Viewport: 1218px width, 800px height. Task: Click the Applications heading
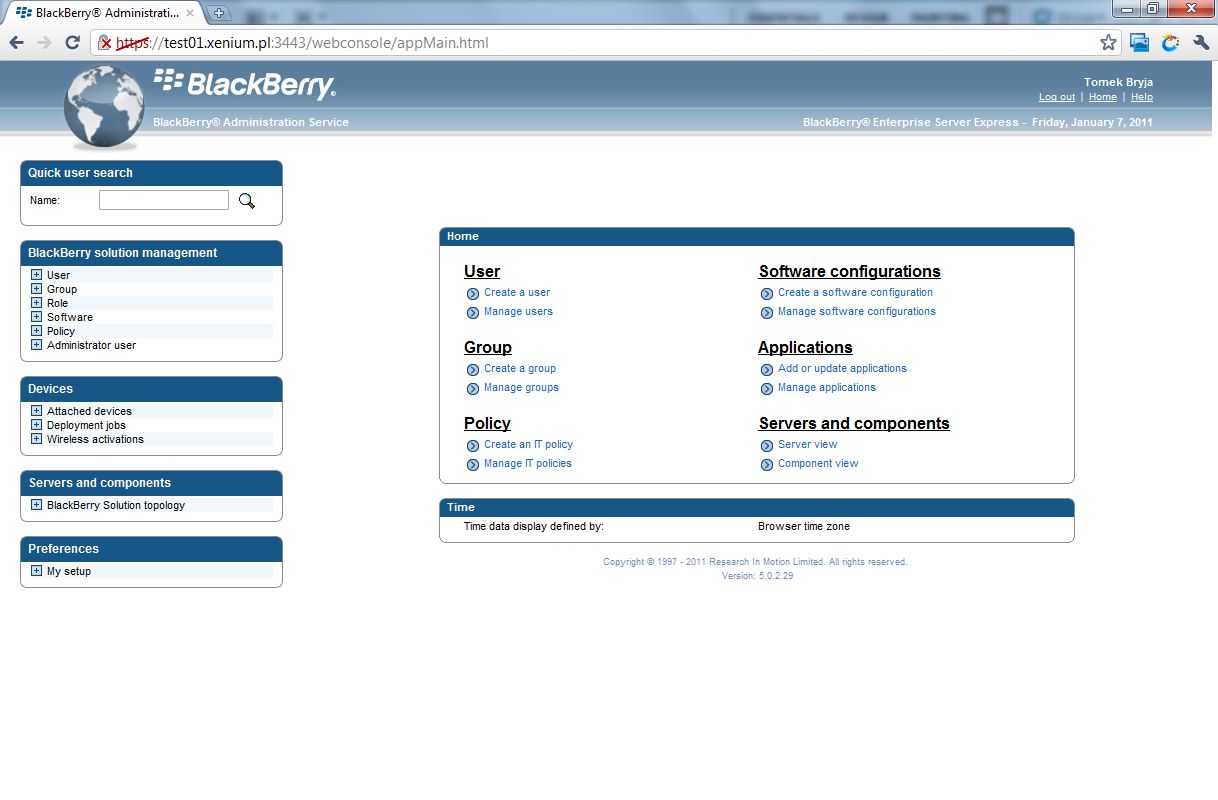coord(805,348)
